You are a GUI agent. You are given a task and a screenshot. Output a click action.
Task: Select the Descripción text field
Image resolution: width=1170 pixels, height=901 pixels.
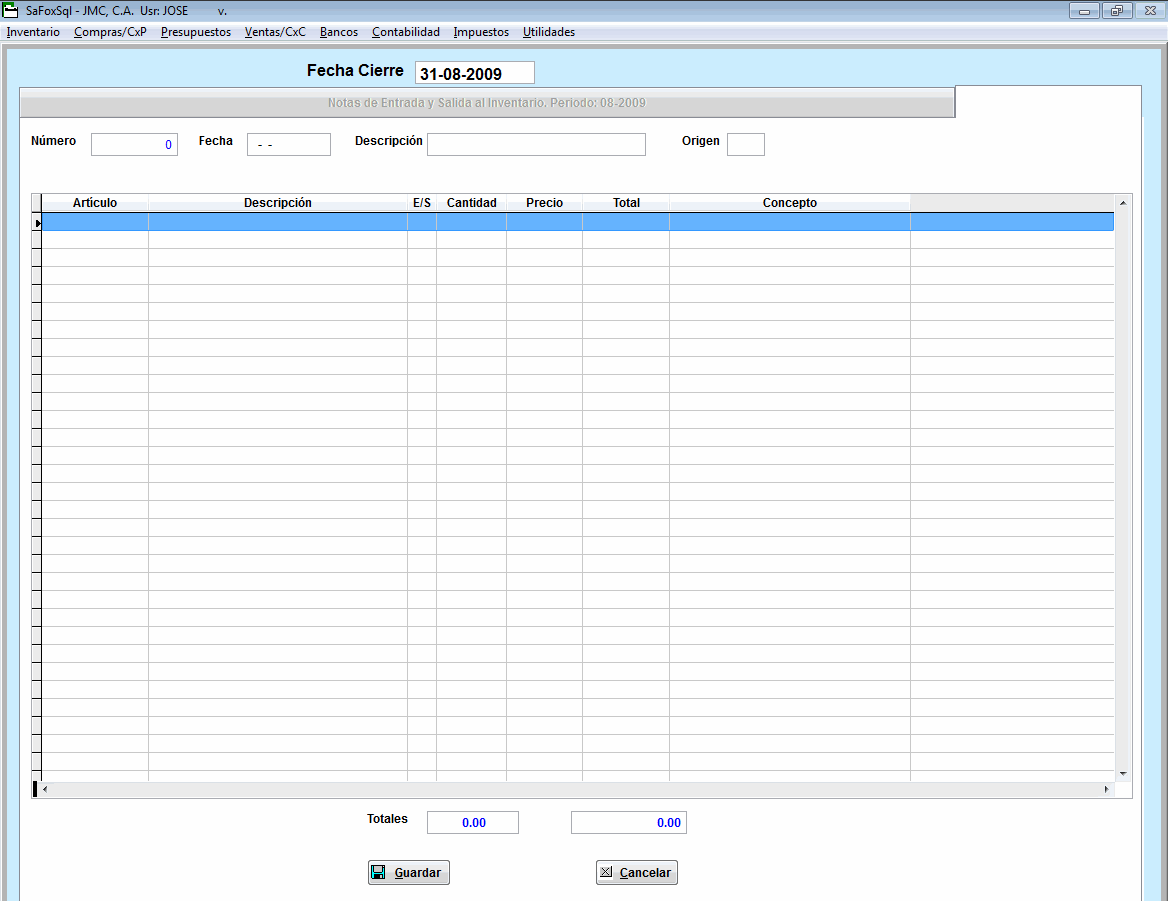[536, 145]
